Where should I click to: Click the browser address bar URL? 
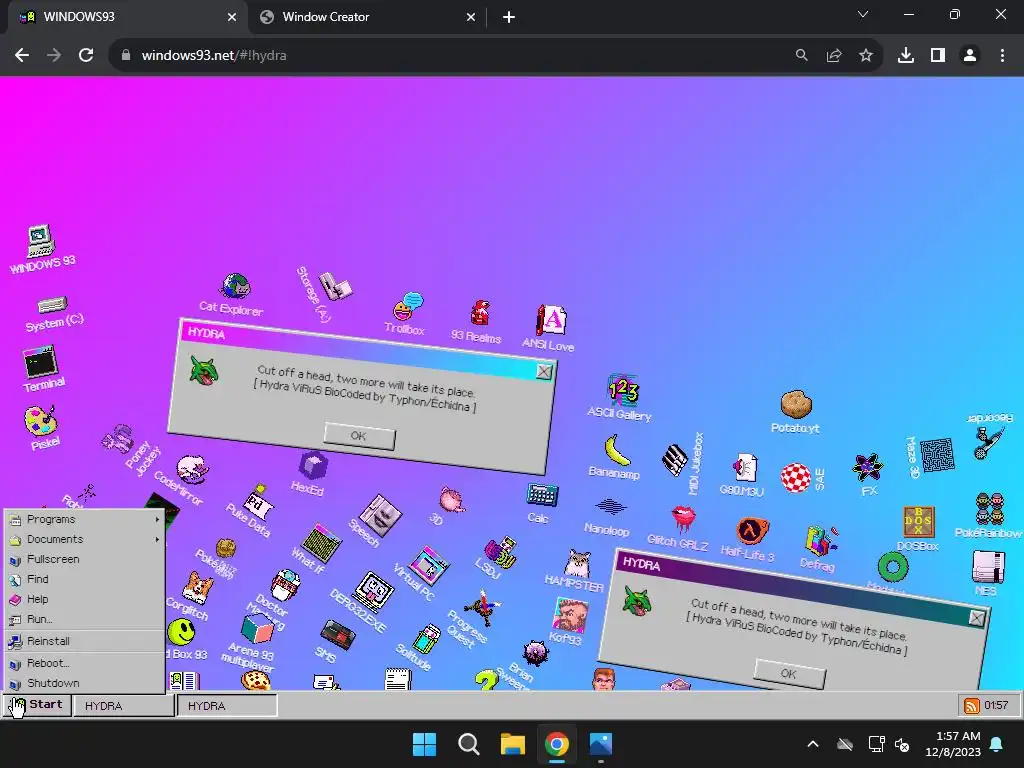tap(214, 56)
